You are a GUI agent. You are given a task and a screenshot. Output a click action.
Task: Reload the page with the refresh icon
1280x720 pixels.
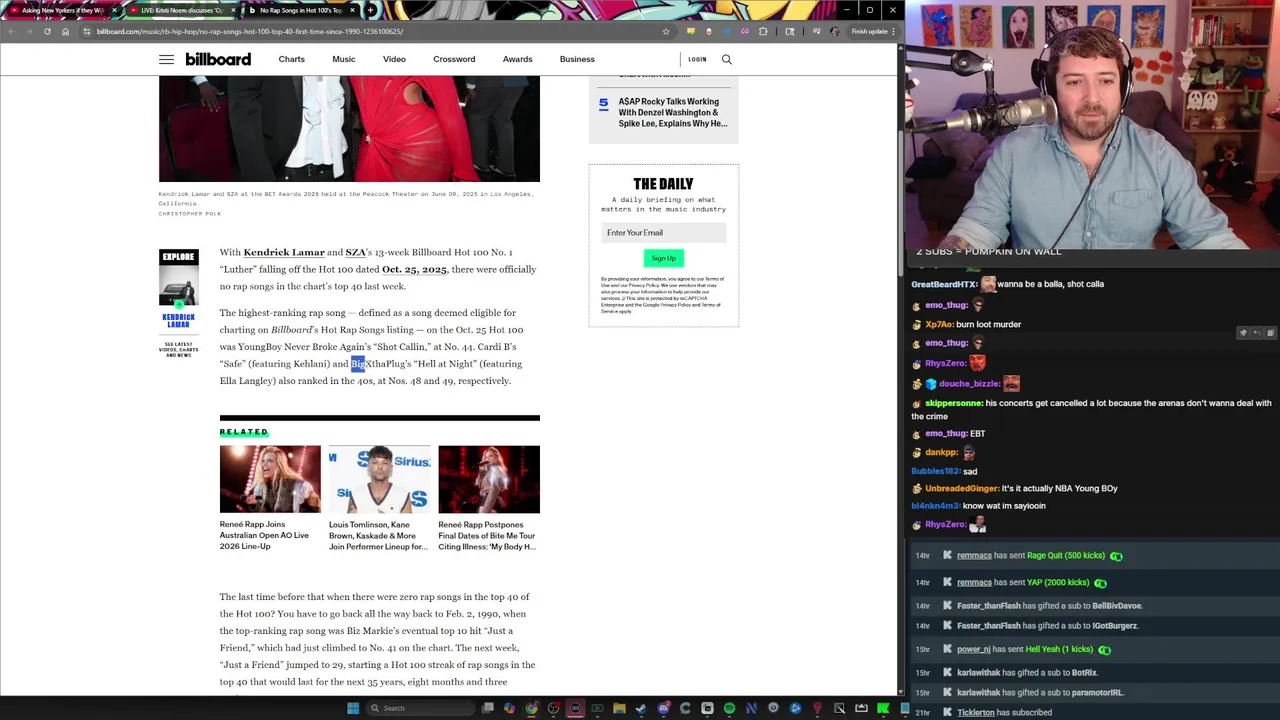click(47, 31)
